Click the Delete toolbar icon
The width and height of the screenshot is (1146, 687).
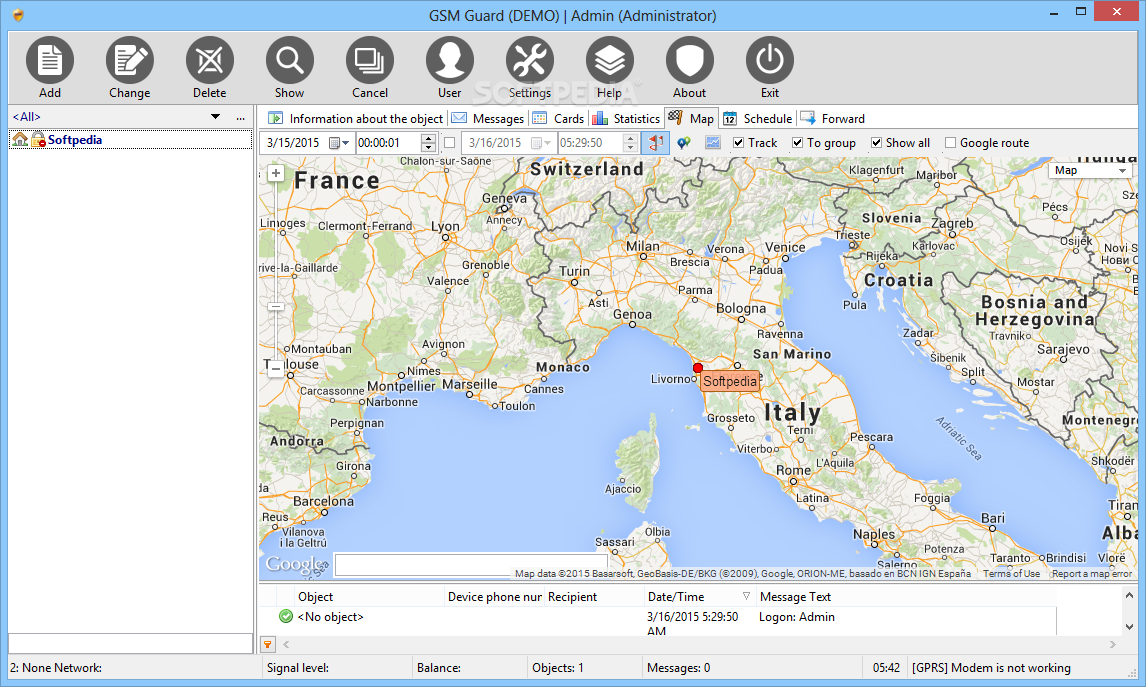pyautogui.click(x=210, y=60)
